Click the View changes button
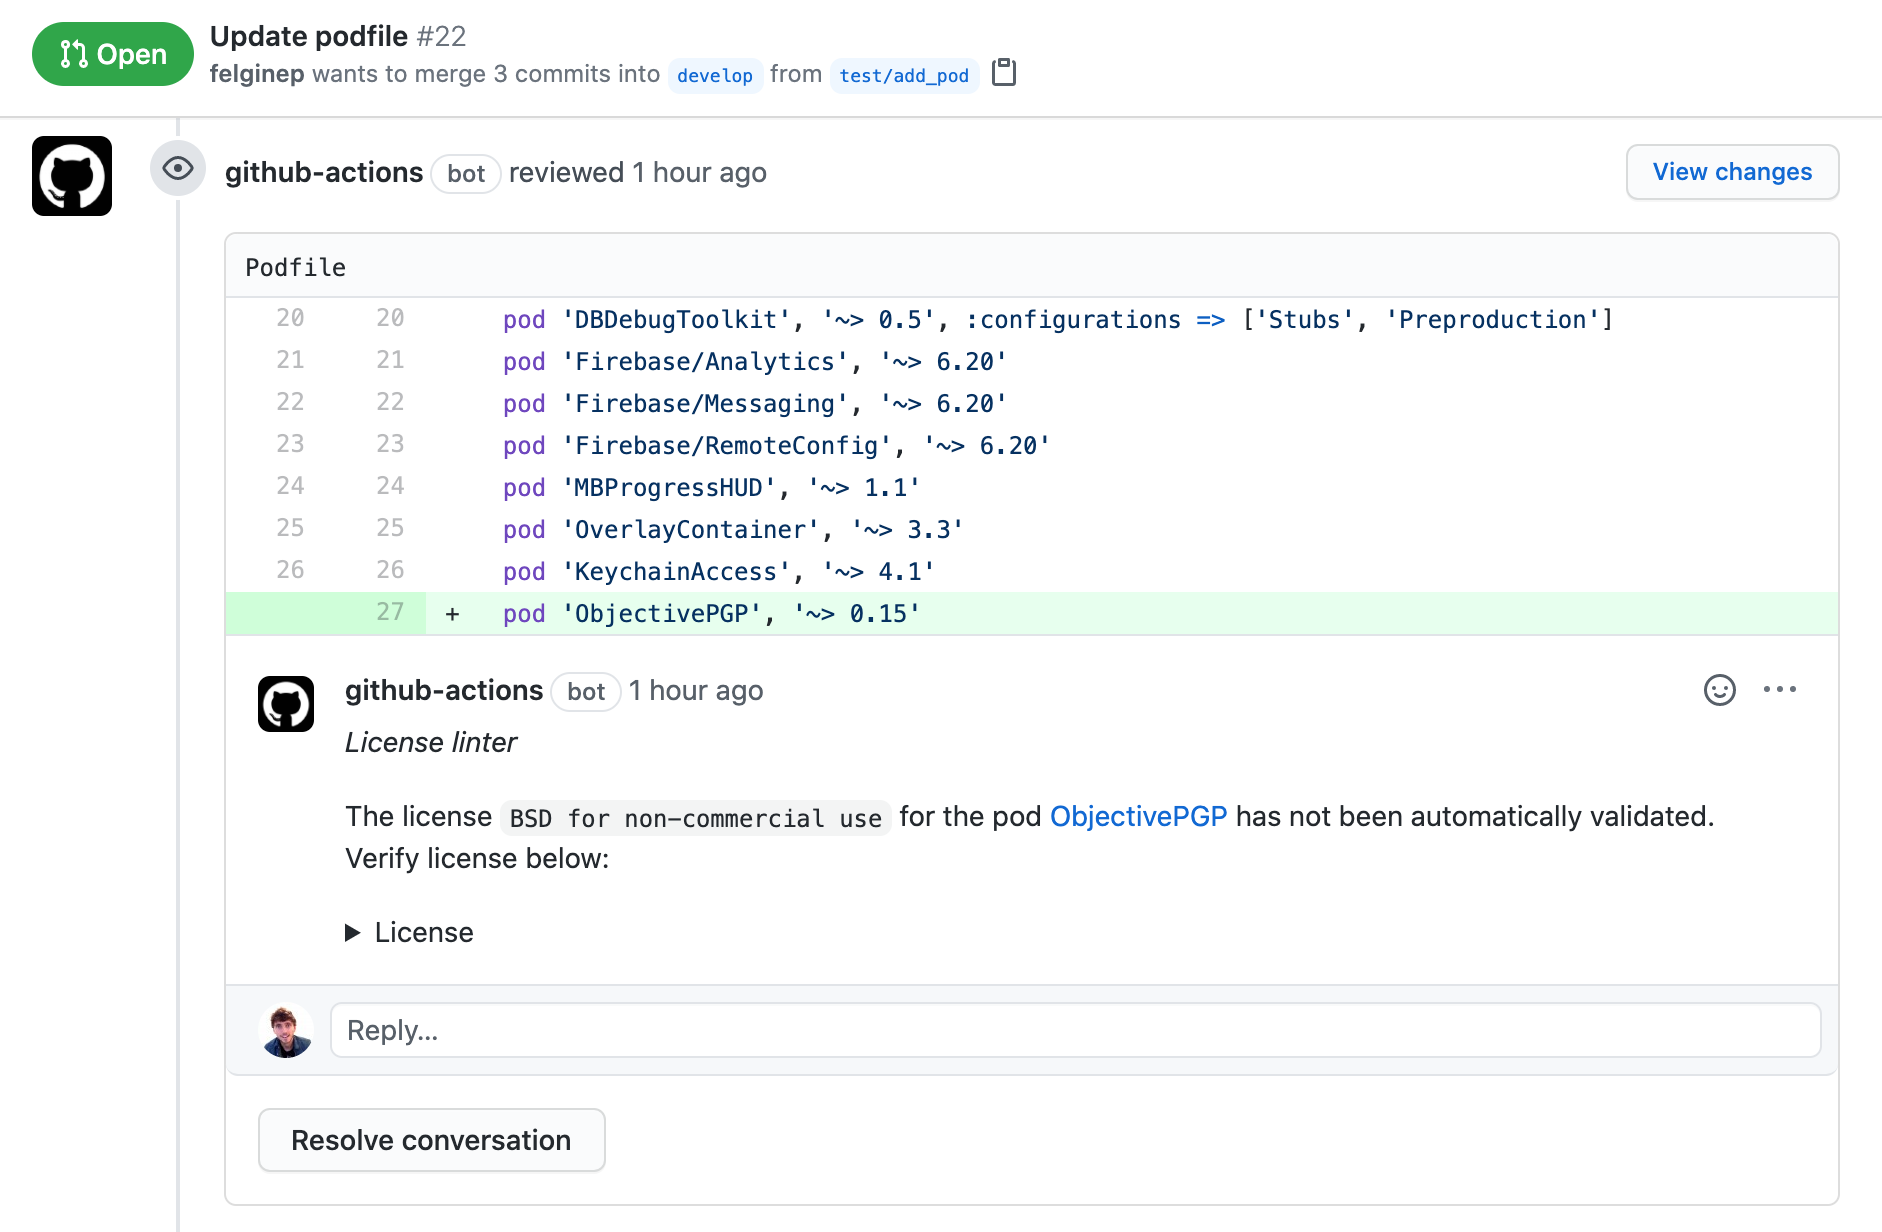 1732,172
